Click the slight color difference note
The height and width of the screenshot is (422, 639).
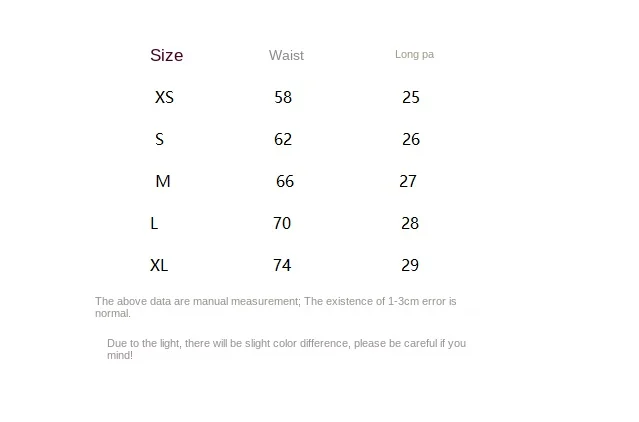[286, 348]
